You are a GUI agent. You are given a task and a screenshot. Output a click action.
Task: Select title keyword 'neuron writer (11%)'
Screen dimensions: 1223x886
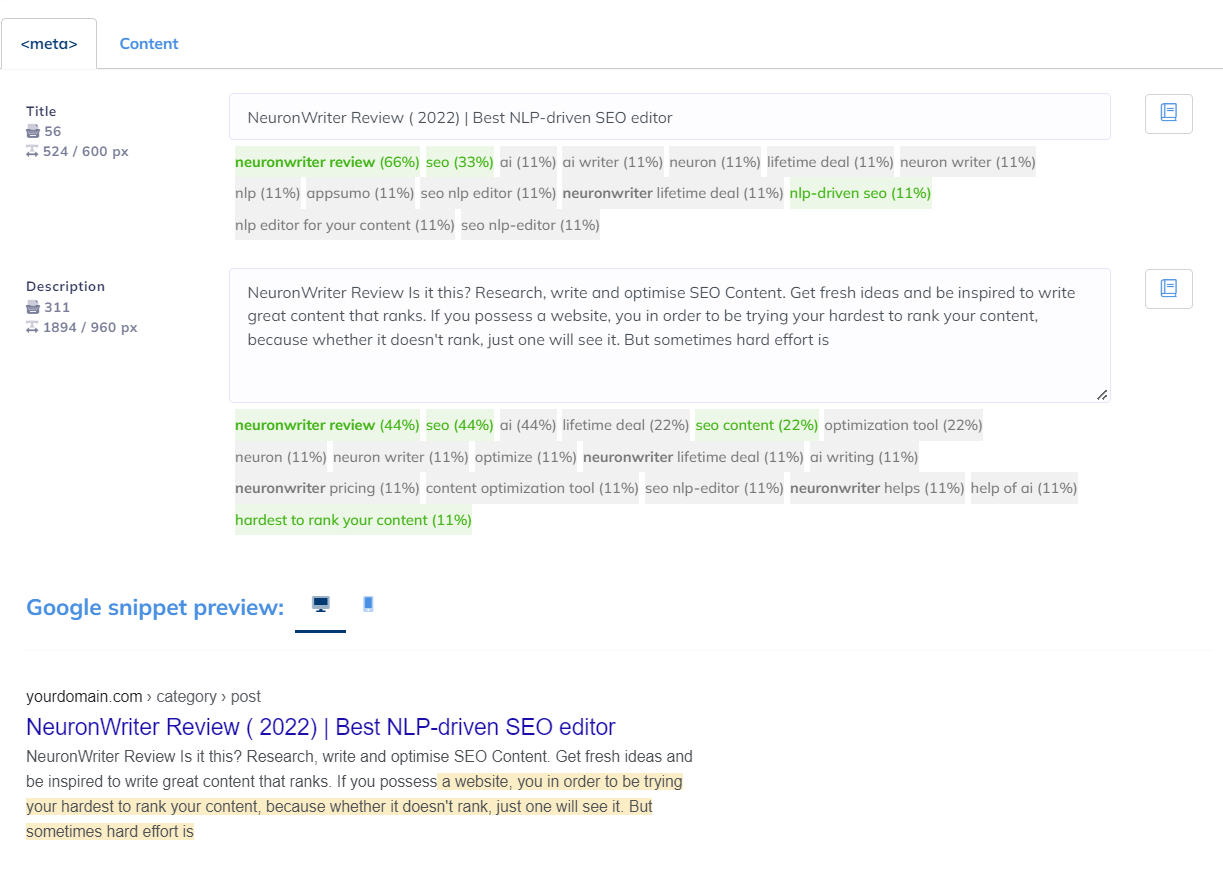pos(968,162)
